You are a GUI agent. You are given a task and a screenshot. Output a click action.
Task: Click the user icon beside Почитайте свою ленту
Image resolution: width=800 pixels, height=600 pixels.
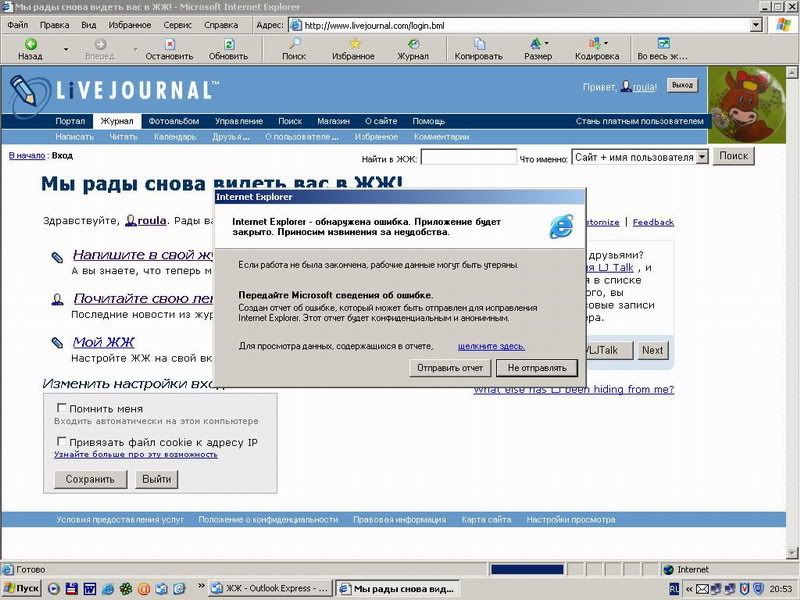click(57, 299)
